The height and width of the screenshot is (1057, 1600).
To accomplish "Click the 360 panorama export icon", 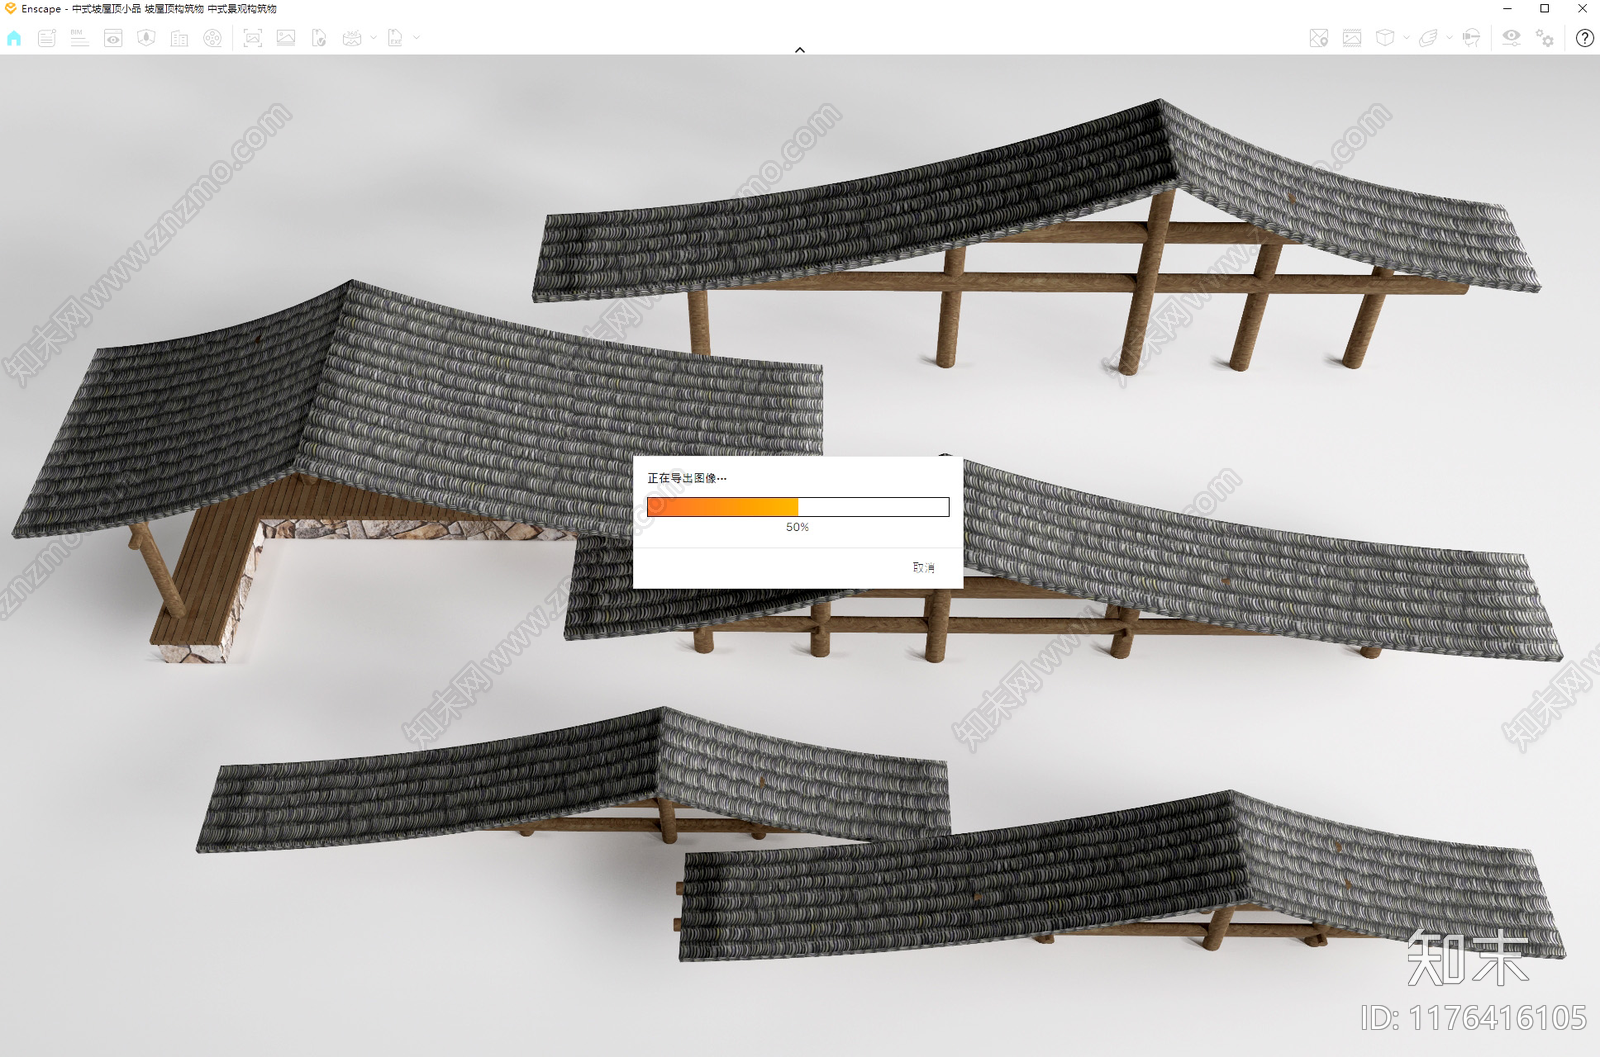I will click(x=352, y=38).
